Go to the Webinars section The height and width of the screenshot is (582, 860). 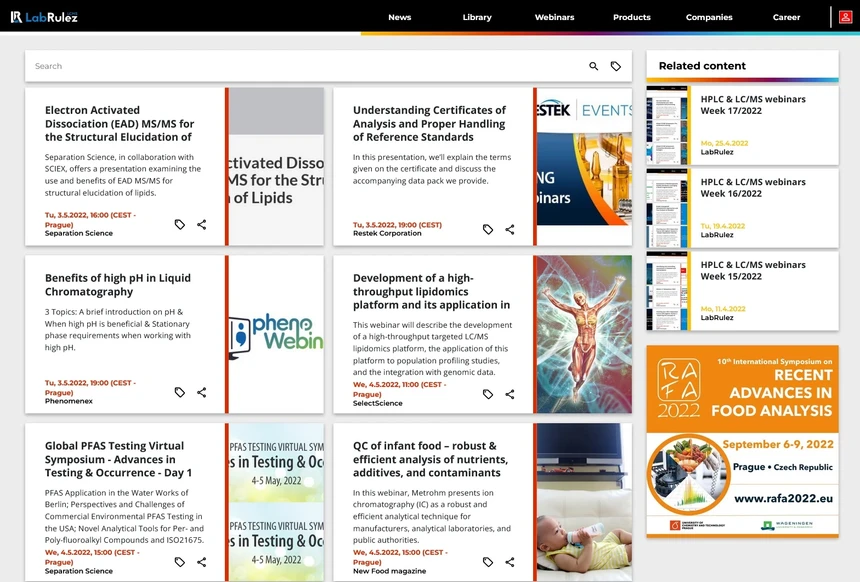coord(555,17)
